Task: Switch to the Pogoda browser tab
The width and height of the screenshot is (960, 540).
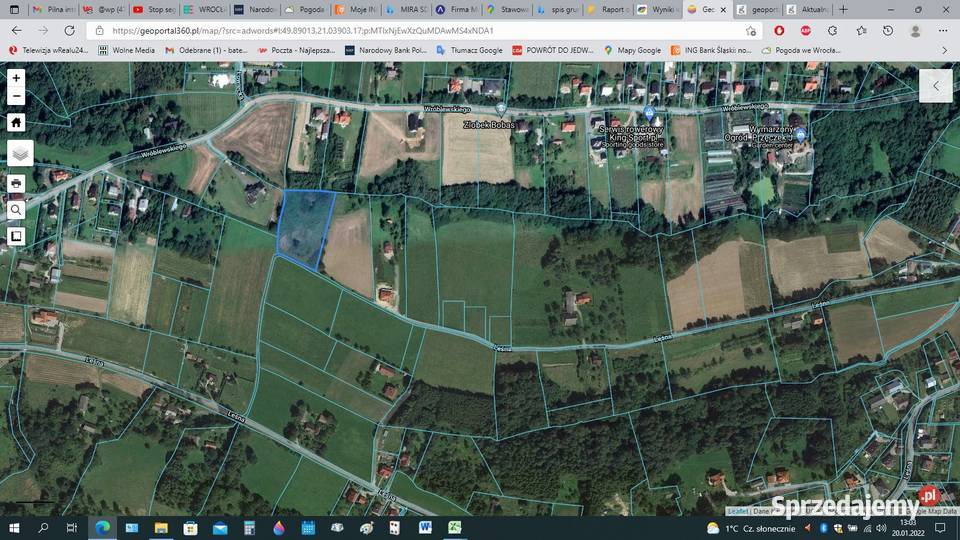Action: pos(303,9)
